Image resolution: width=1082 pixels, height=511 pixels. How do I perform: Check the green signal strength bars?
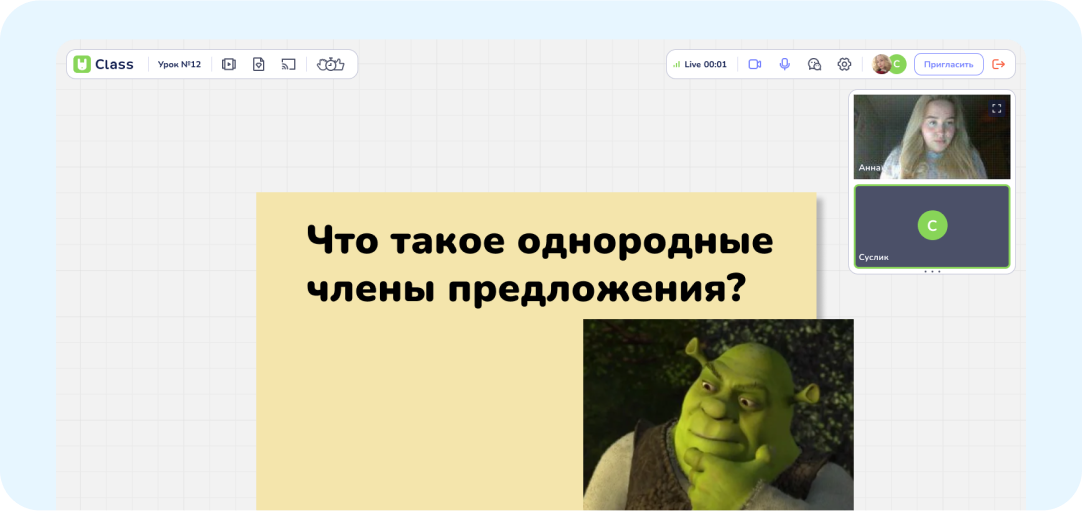pos(676,64)
